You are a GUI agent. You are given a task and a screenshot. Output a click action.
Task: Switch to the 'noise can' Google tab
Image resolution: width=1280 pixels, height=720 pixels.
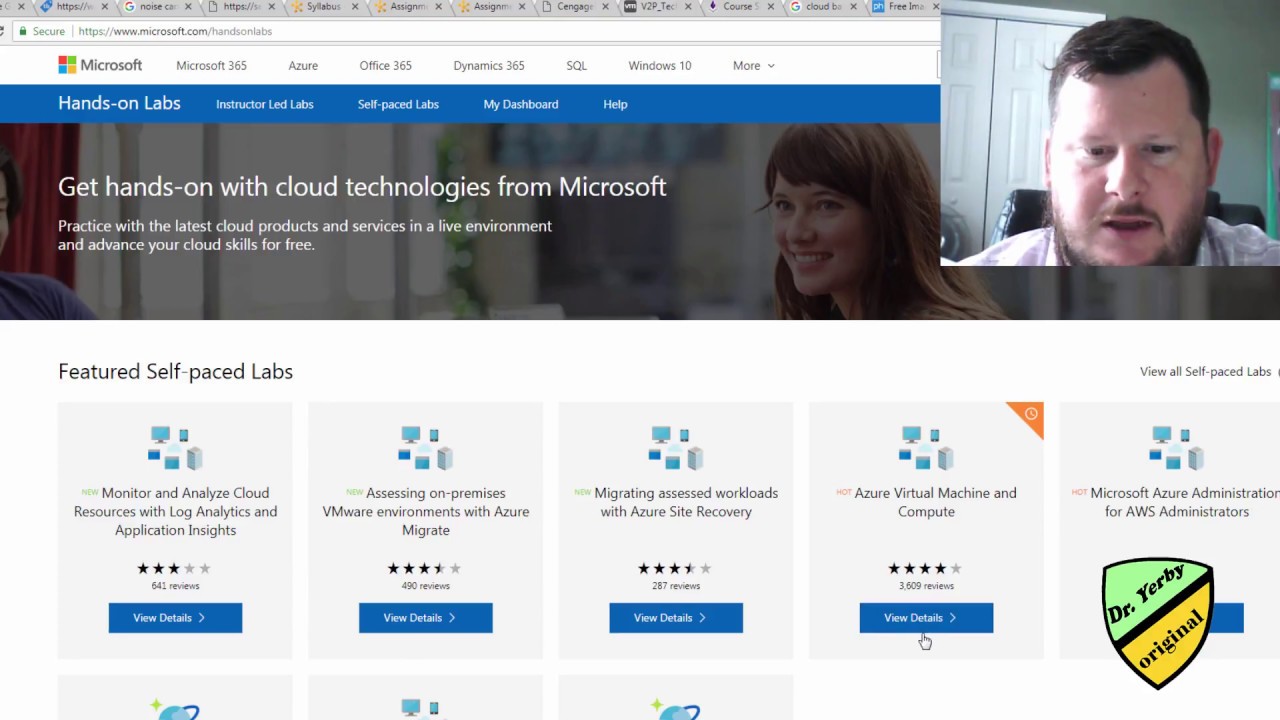click(x=151, y=7)
